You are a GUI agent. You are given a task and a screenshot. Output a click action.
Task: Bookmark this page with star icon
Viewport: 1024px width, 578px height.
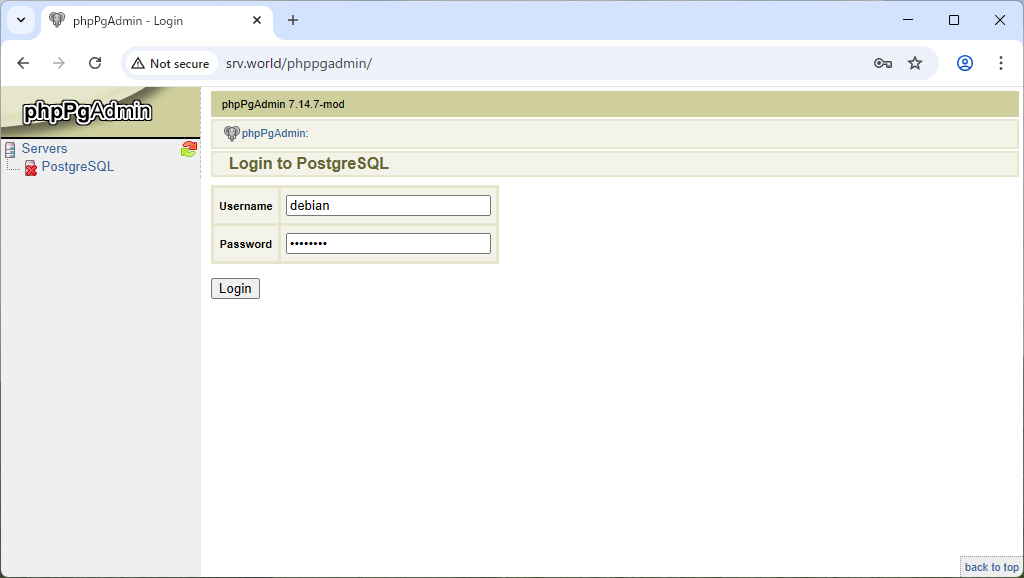coord(915,63)
